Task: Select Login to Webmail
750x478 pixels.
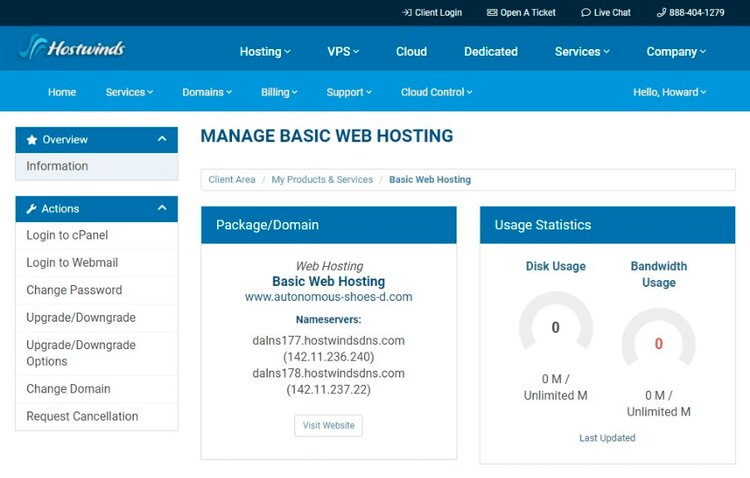Action: (97, 263)
